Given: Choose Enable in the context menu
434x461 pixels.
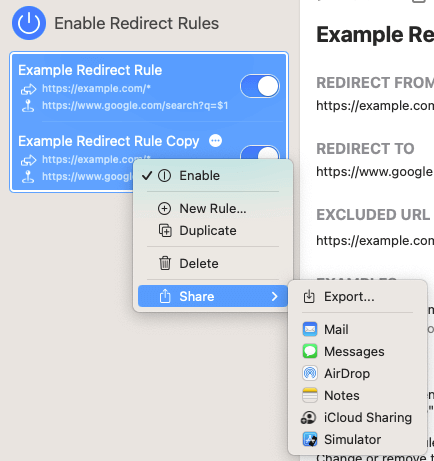Looking at the screenshot, I should click(213, 176).
